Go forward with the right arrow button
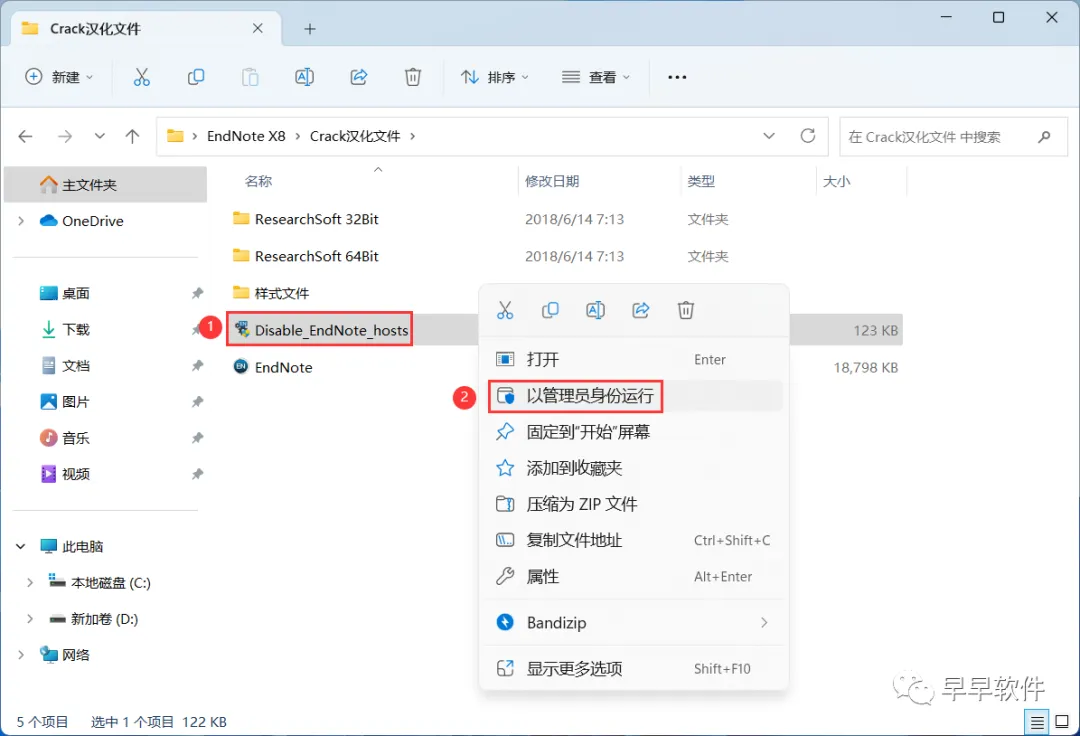 click(x=65, y=136)
